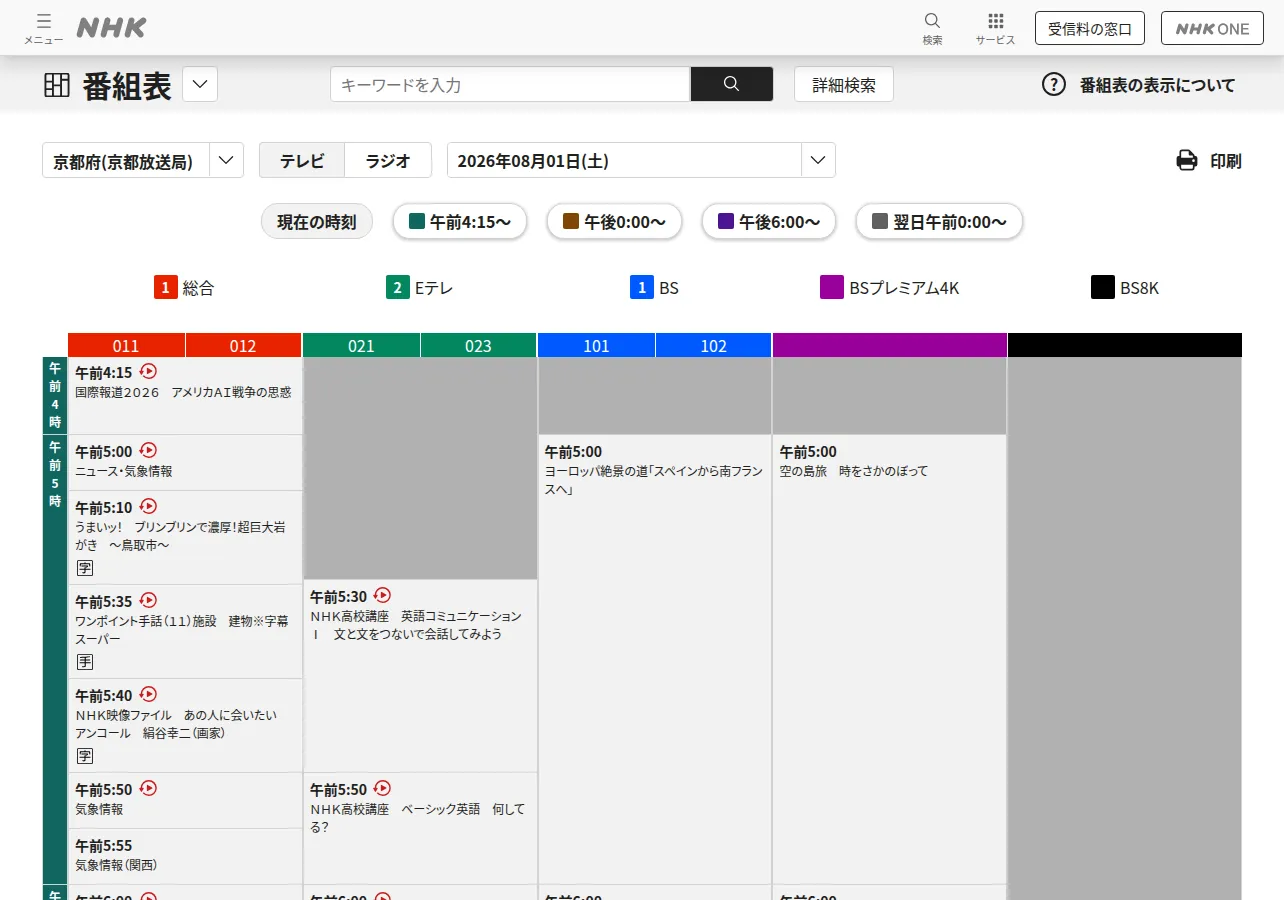Open program ヨーロッパ絶景の道
Viewport: 1284px width, 900px height.
655,659
